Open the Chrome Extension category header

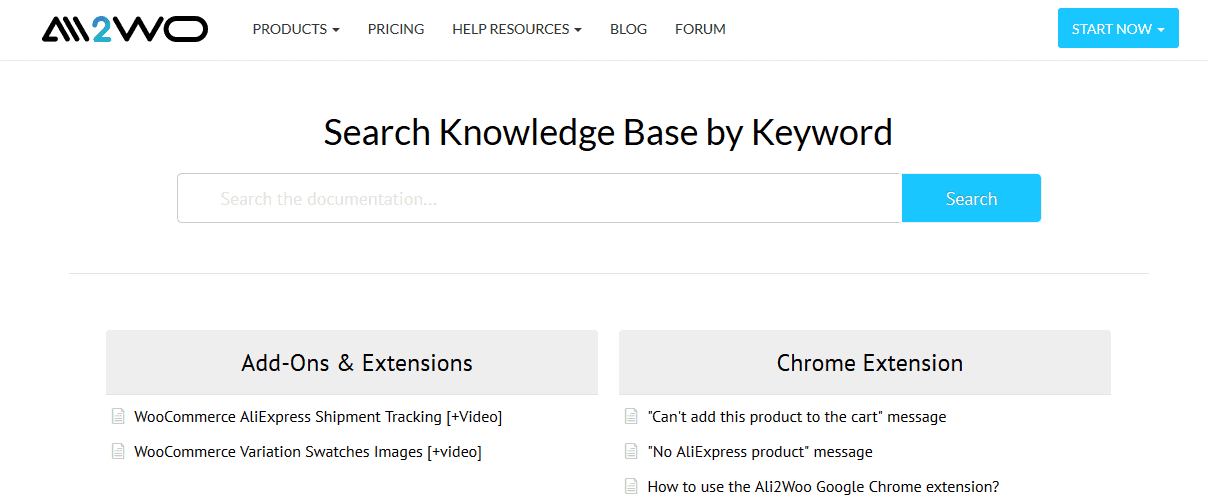pyautogui.click(x=870, y=362)
